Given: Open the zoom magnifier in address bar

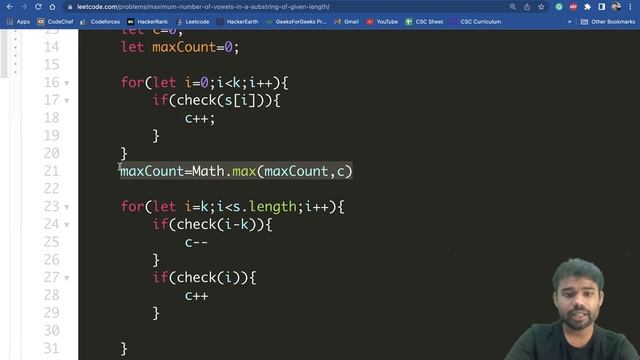Looking at the screenshot, I should [513, 7].
